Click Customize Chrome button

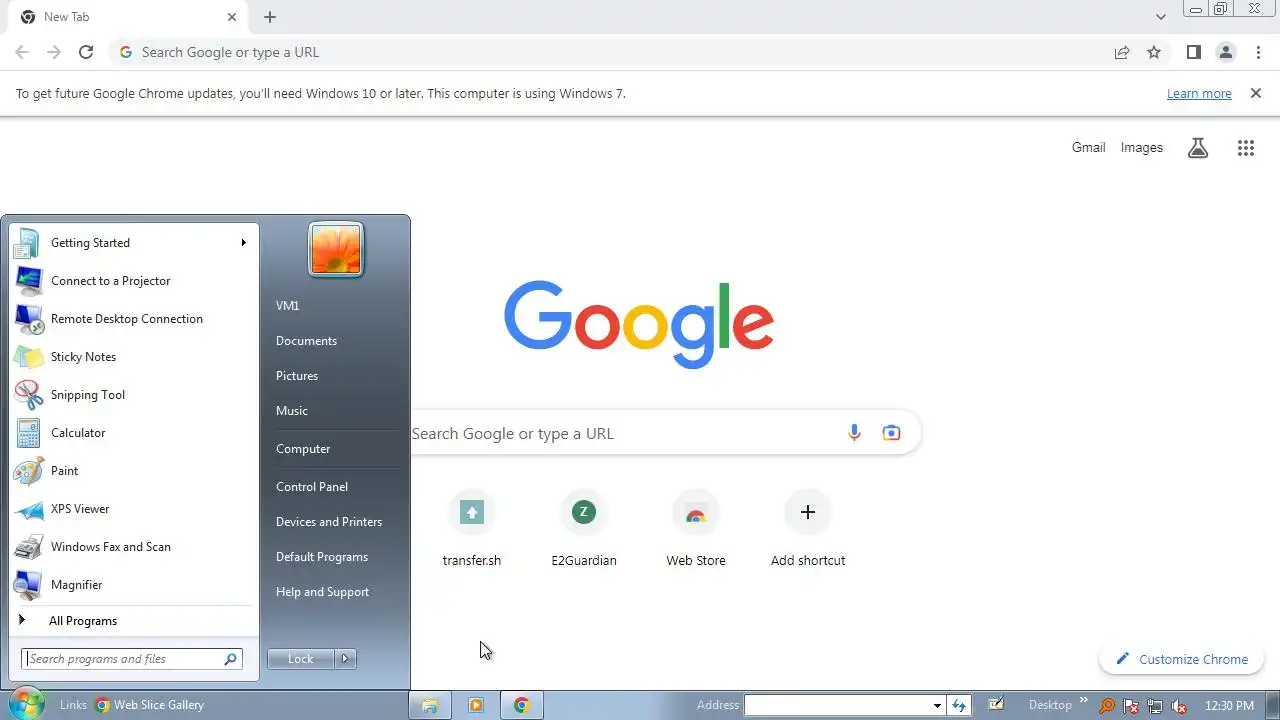tap(1182, 659)
